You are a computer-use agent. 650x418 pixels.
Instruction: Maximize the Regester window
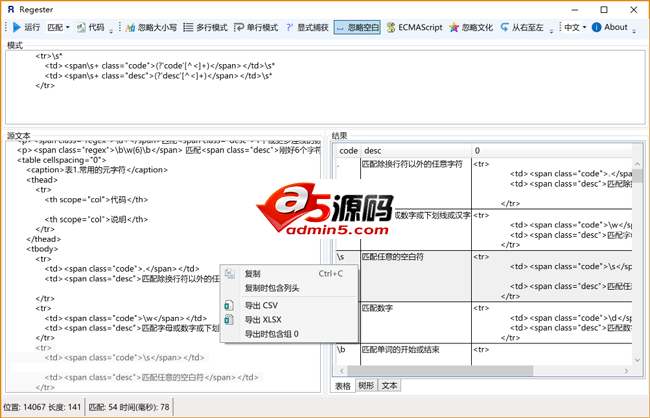(x=604, y=10)
